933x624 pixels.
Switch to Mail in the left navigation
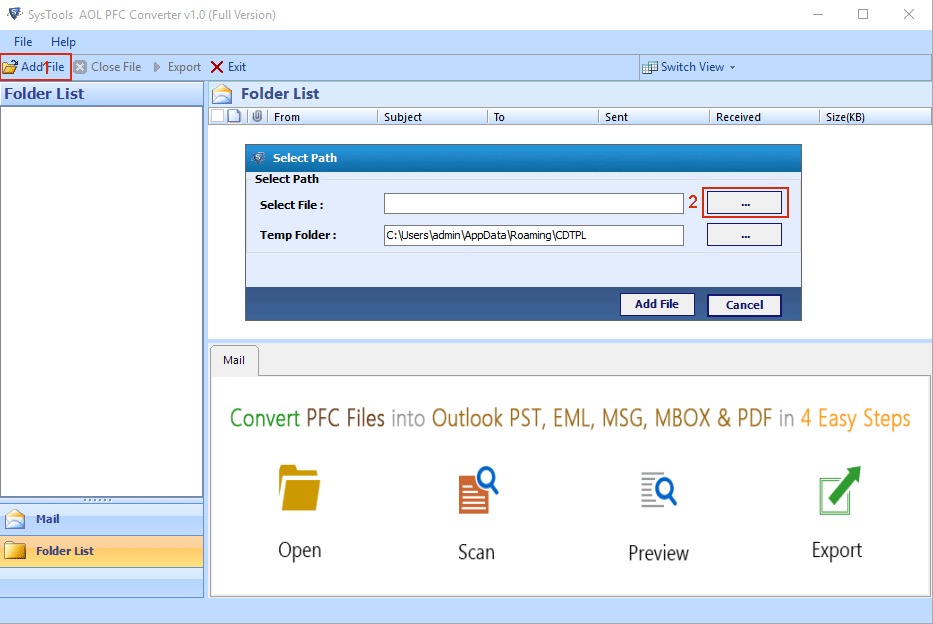click(x=102, y=519)
